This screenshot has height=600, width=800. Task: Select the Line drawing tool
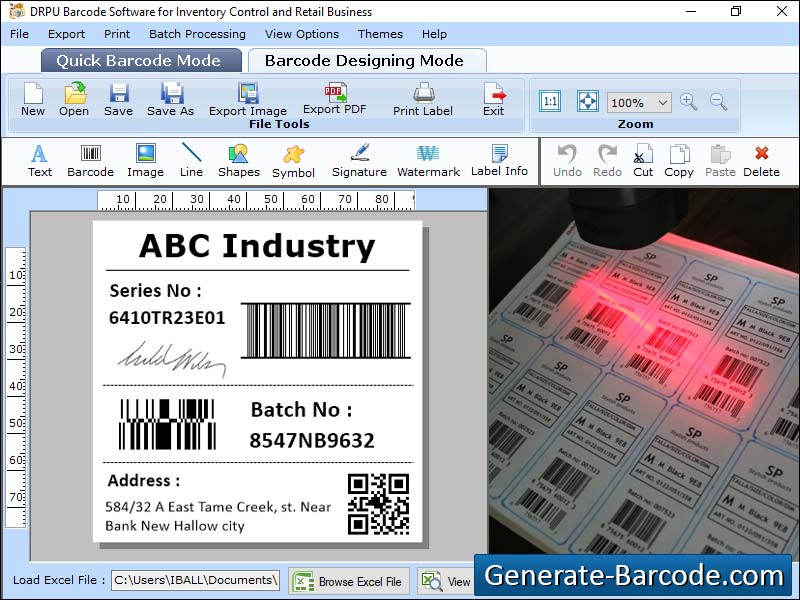click(191, 160)
